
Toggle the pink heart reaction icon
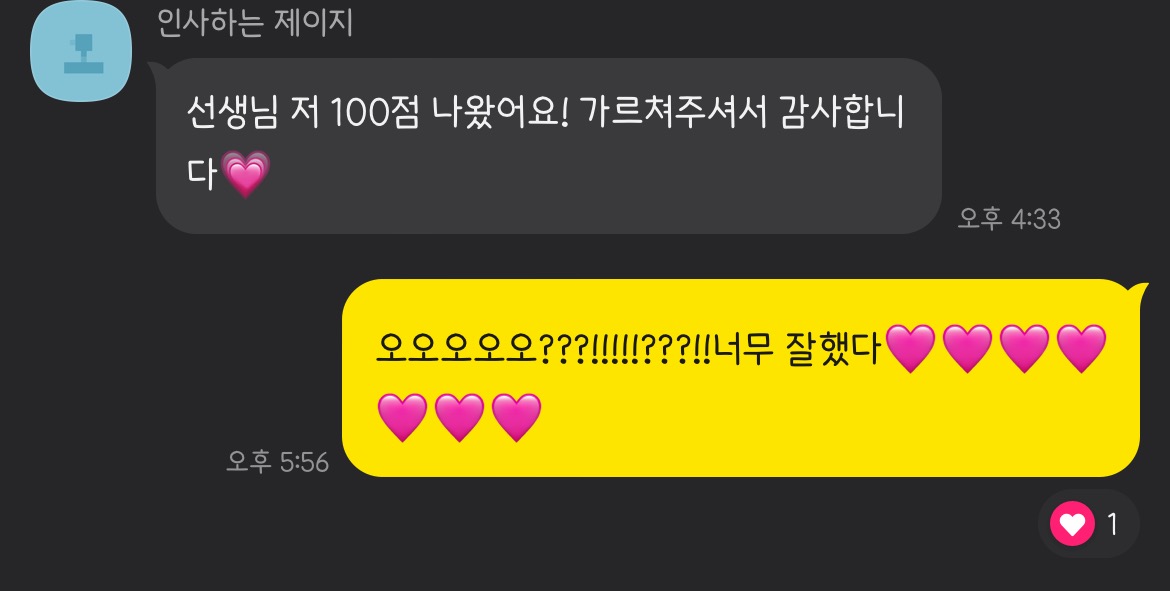(1072, 524)
